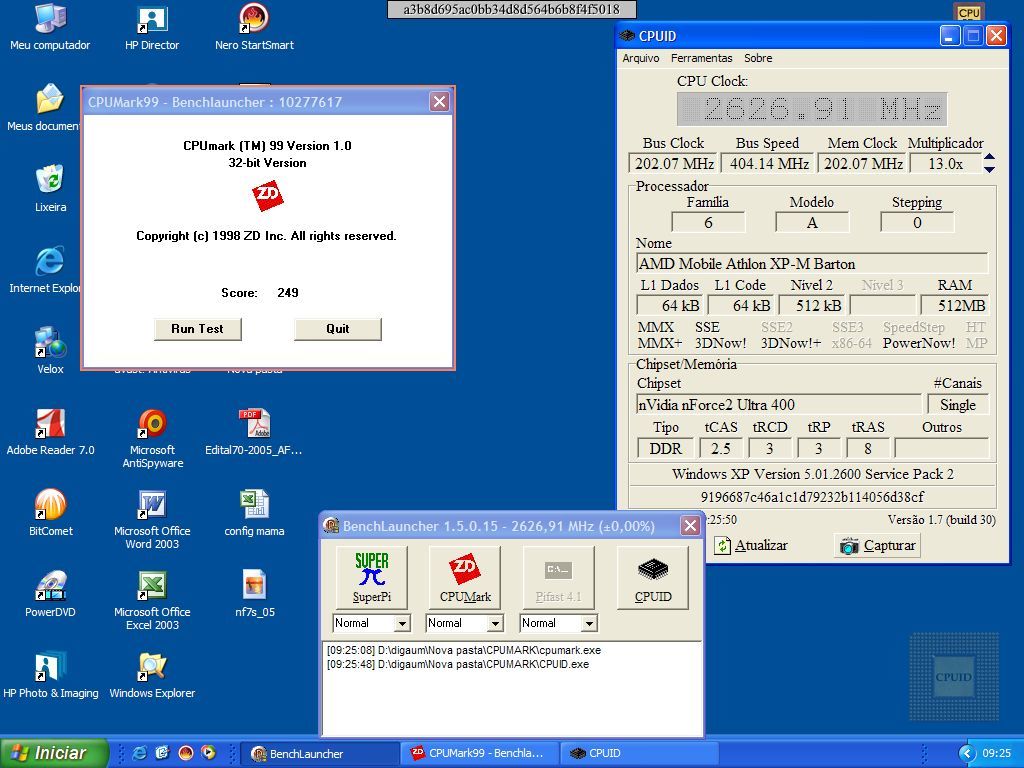Open the Iniciar start menu
1024x768 pixels.
pyautogui.click(x=54, y=753)
